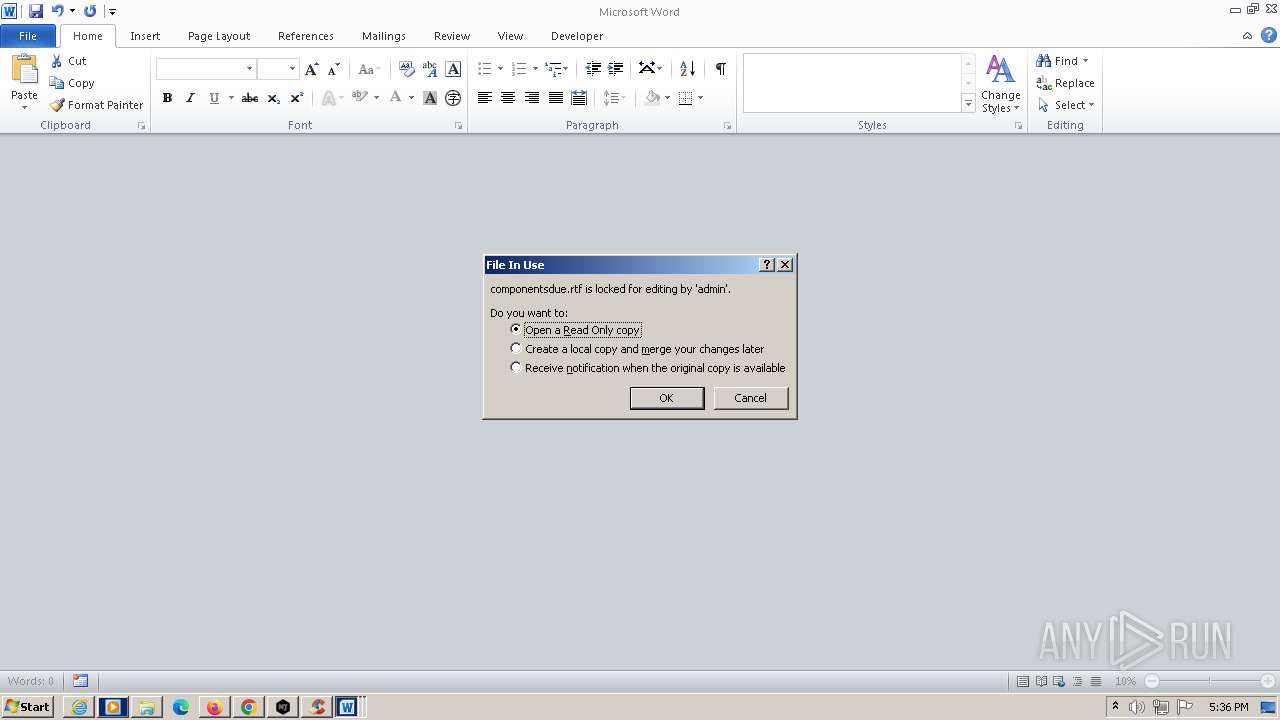Toggle Bold formatting

tap(167, 98)
